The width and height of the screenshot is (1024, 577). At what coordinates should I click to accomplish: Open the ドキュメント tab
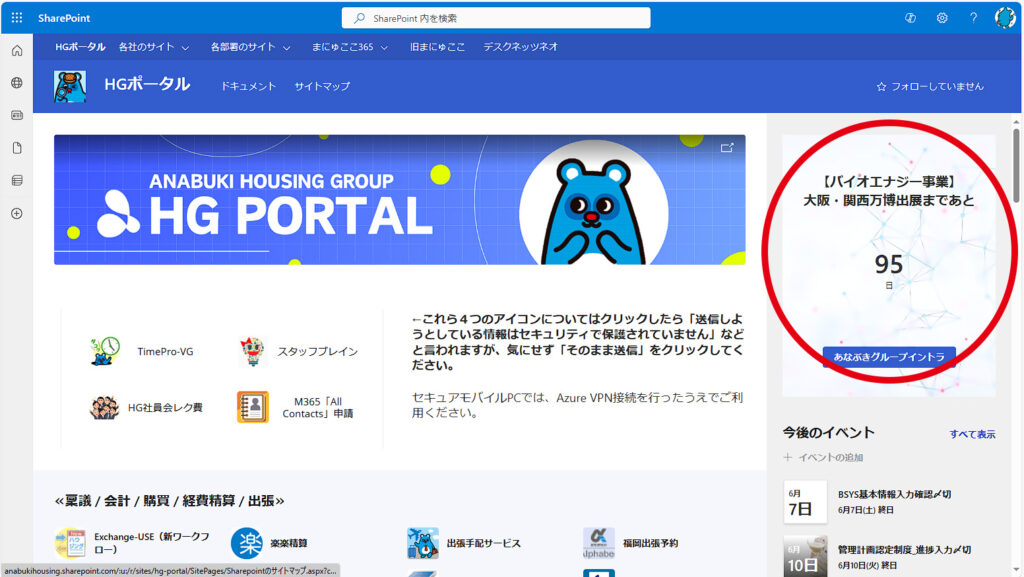(x=248, y=86)
